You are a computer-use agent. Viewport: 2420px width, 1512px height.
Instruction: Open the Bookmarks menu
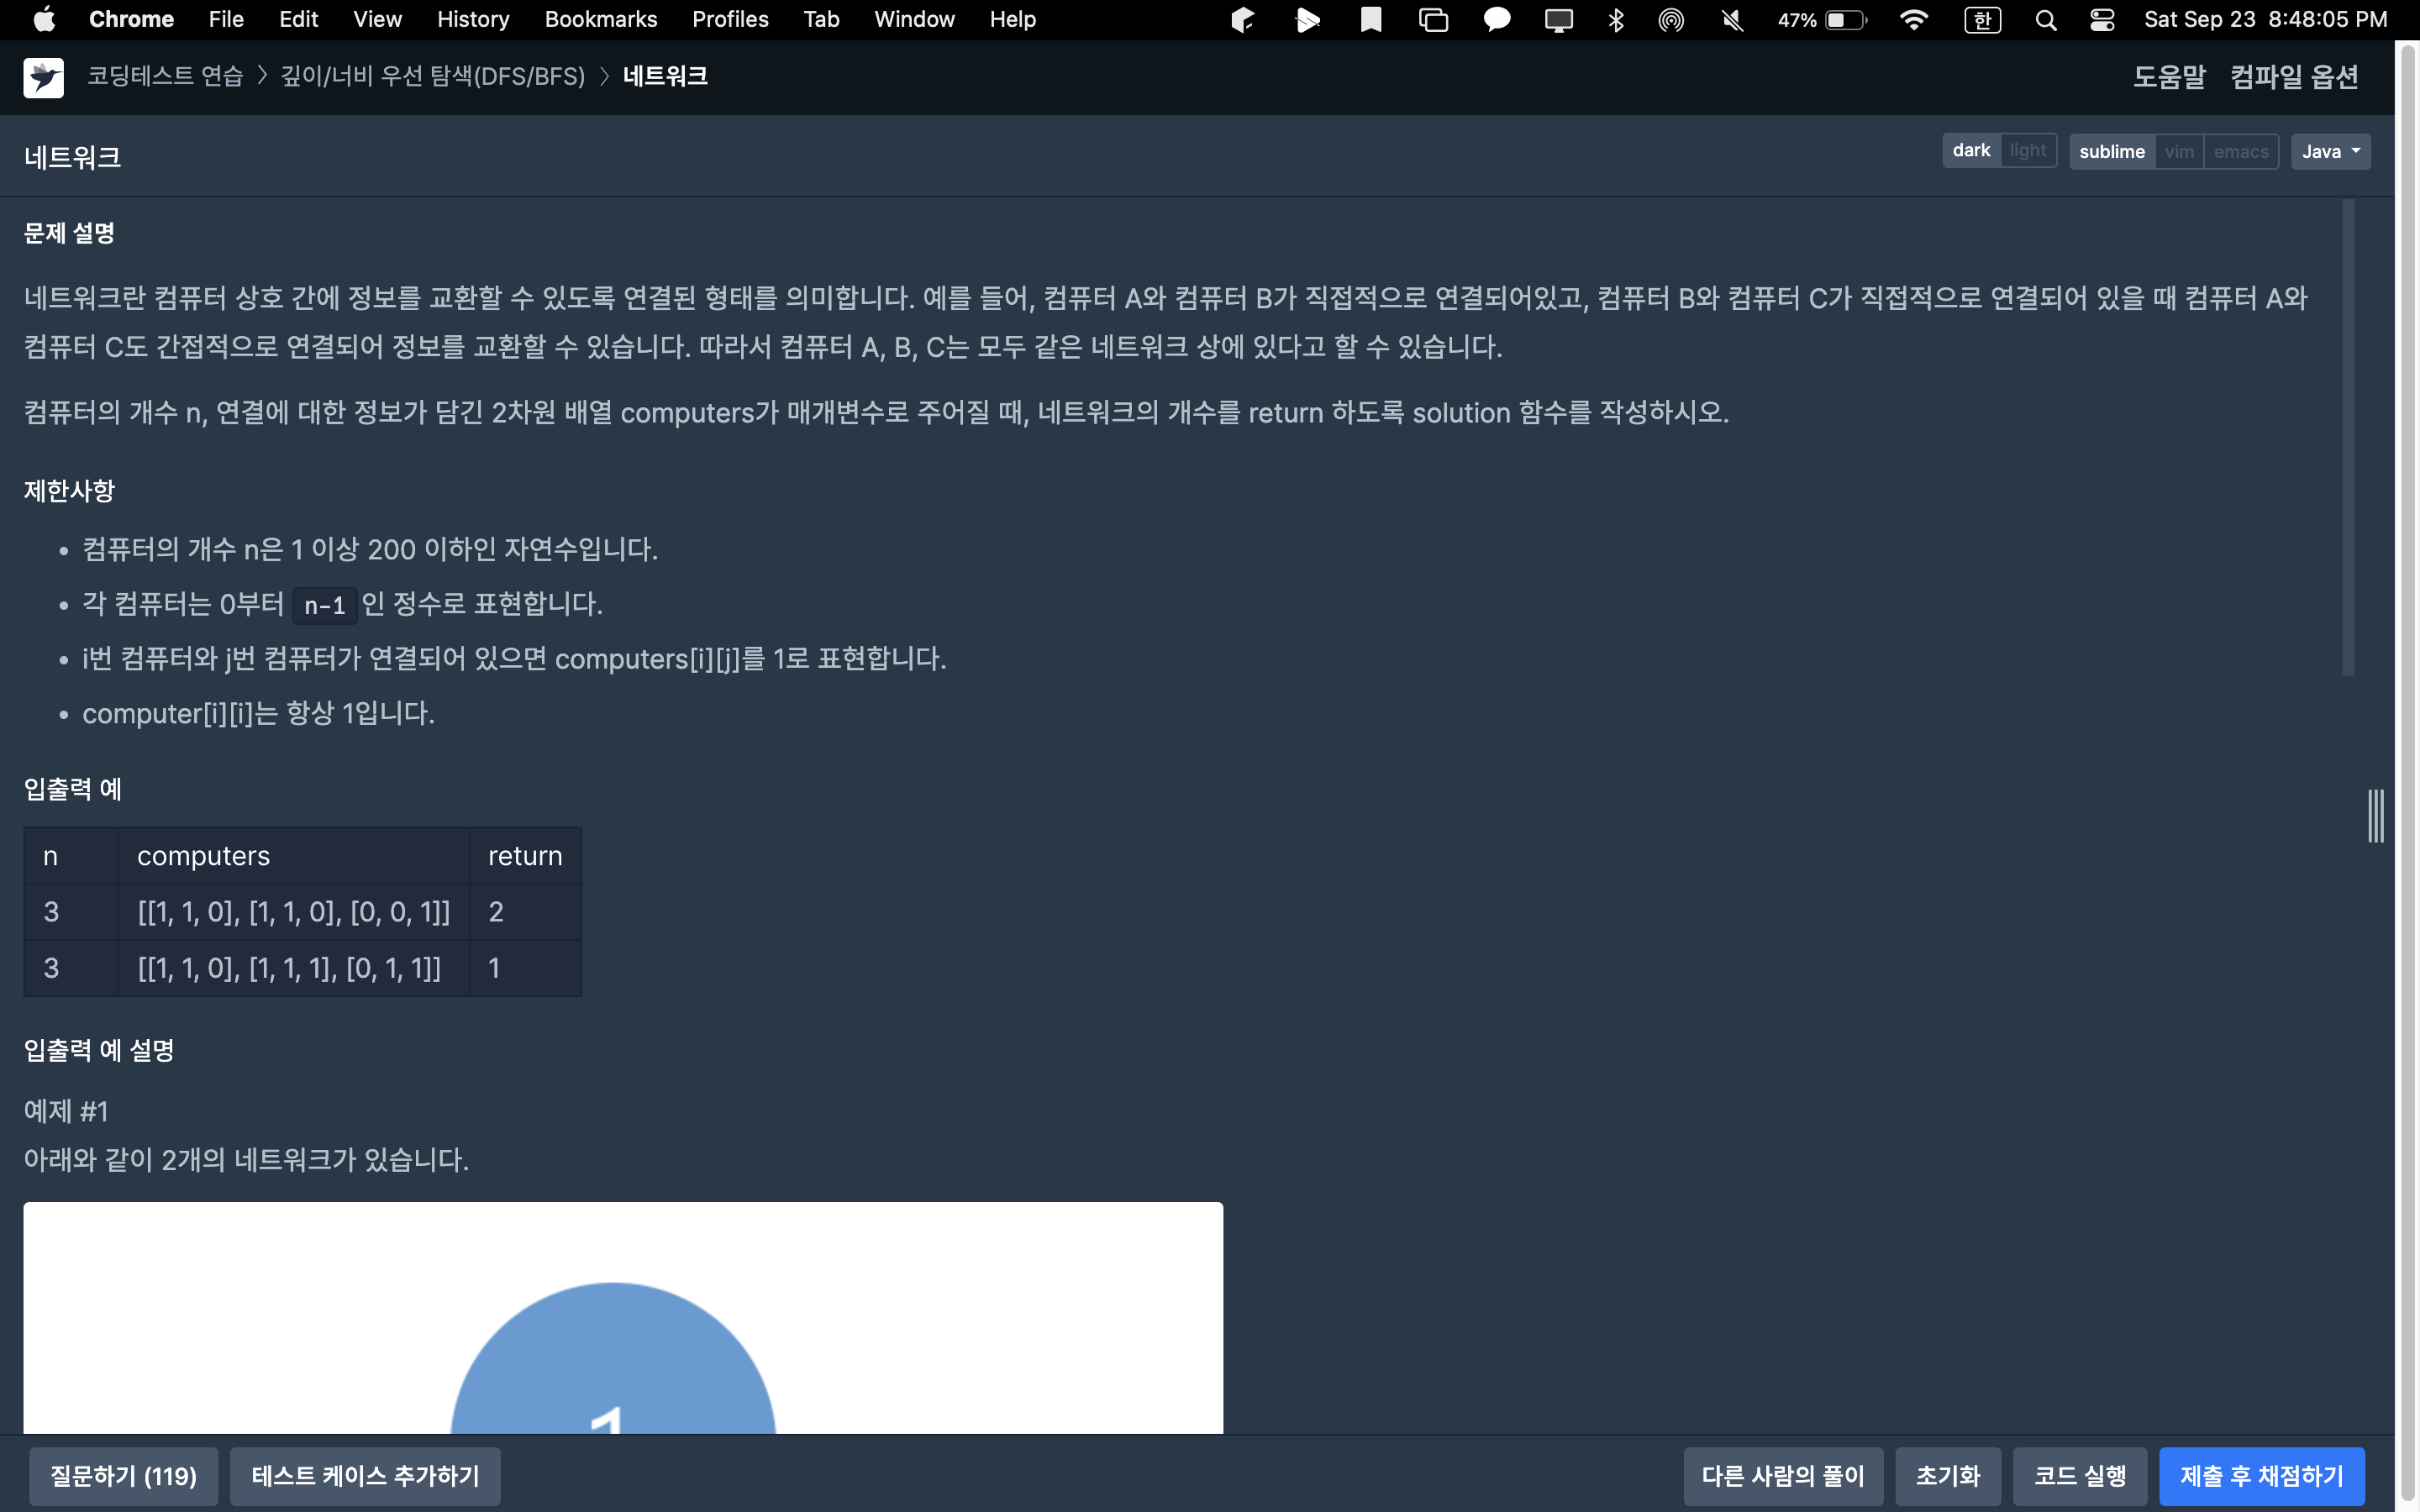tap(600, 20)
